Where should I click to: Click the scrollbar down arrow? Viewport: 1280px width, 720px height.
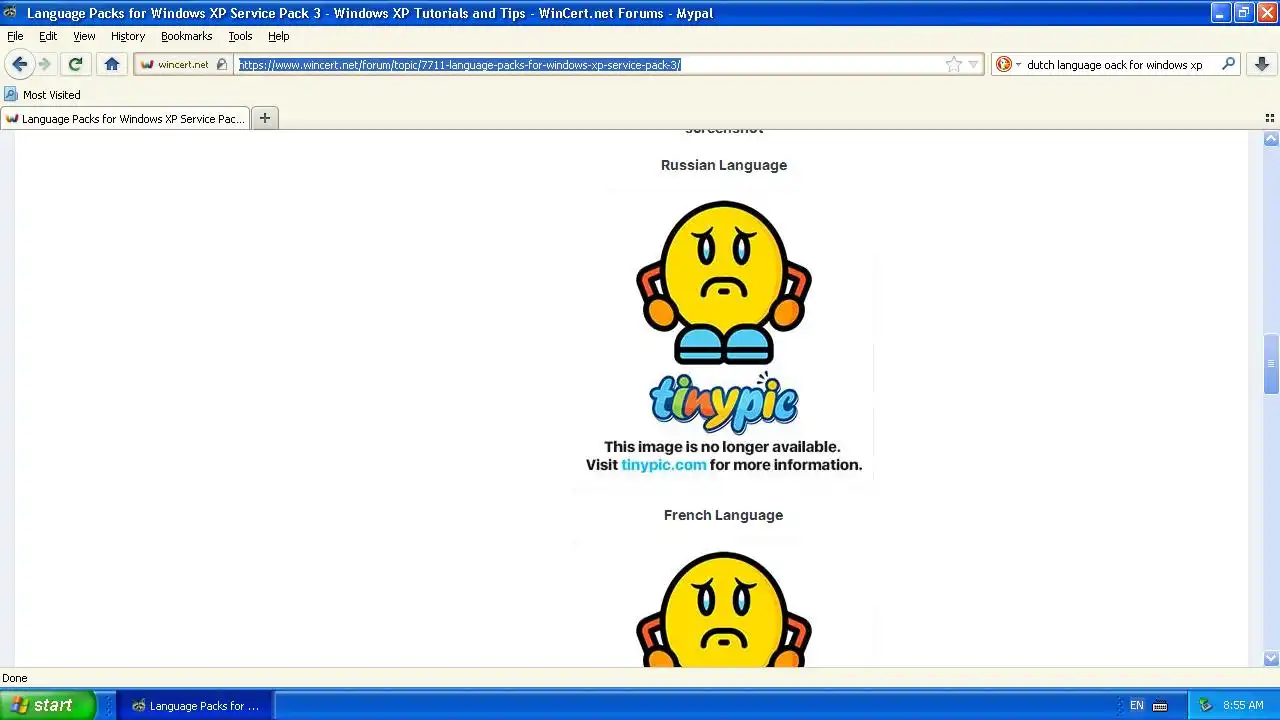pyautogui.click(x=1271, y=658)
